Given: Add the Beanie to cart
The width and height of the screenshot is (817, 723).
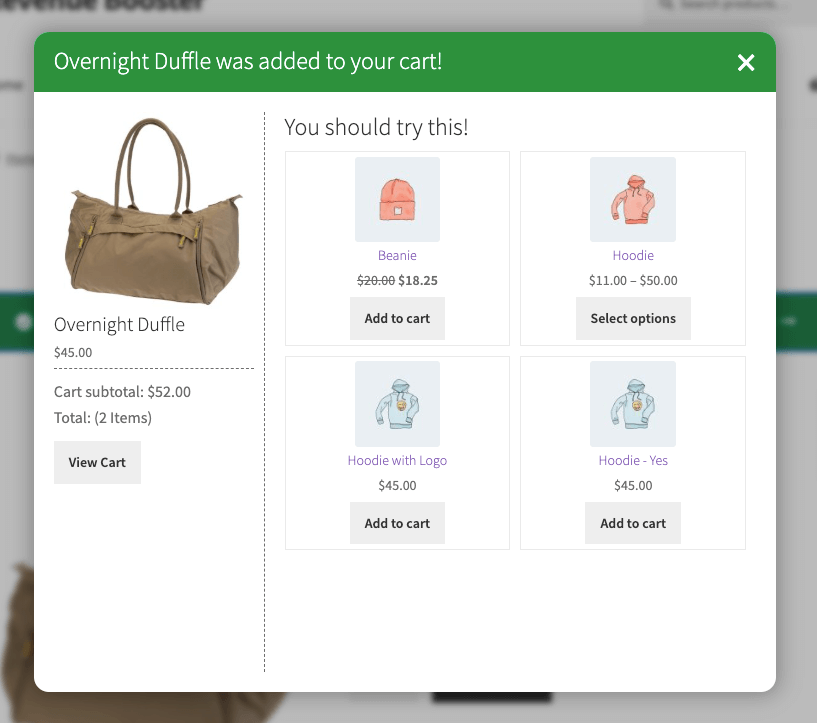Looking at the screenshot, I should tap(397, 318).
